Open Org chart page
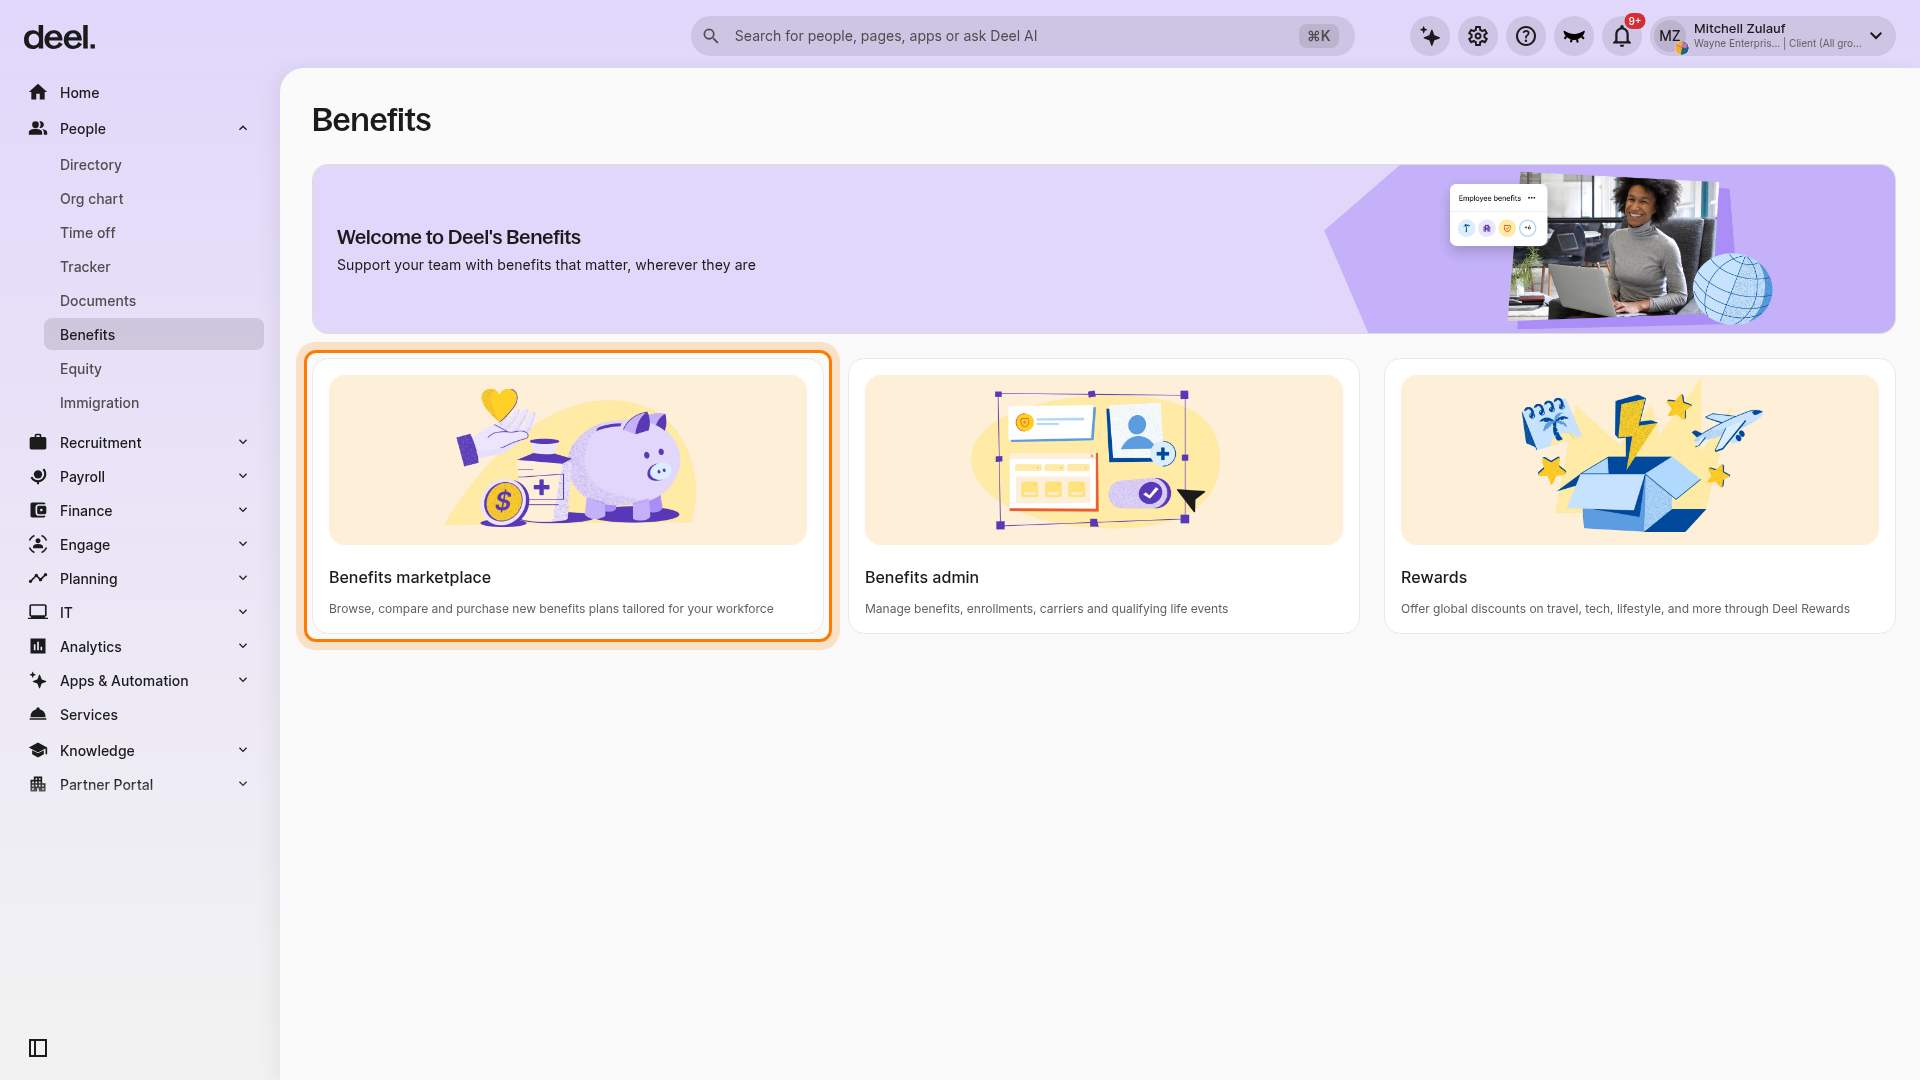 [x=154, y=199]
